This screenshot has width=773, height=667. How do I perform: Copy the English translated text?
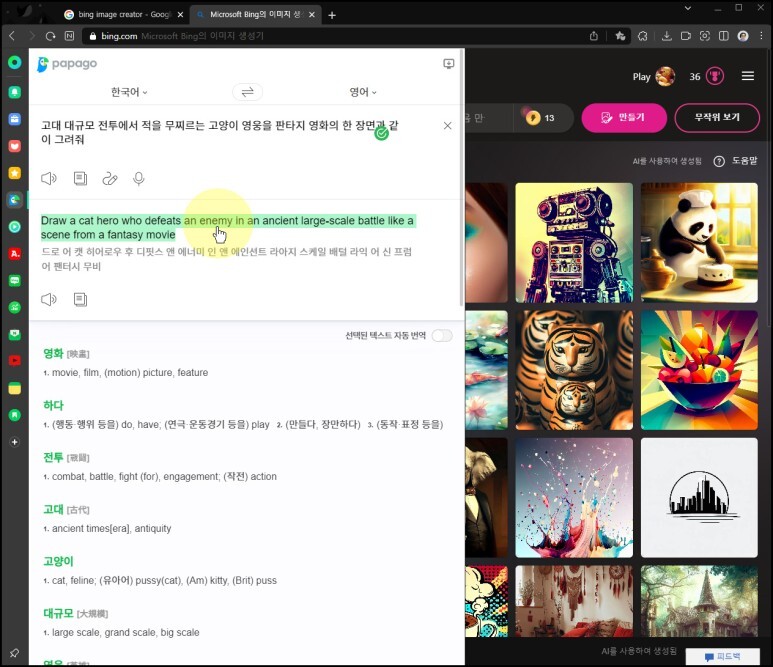[80, 299]
